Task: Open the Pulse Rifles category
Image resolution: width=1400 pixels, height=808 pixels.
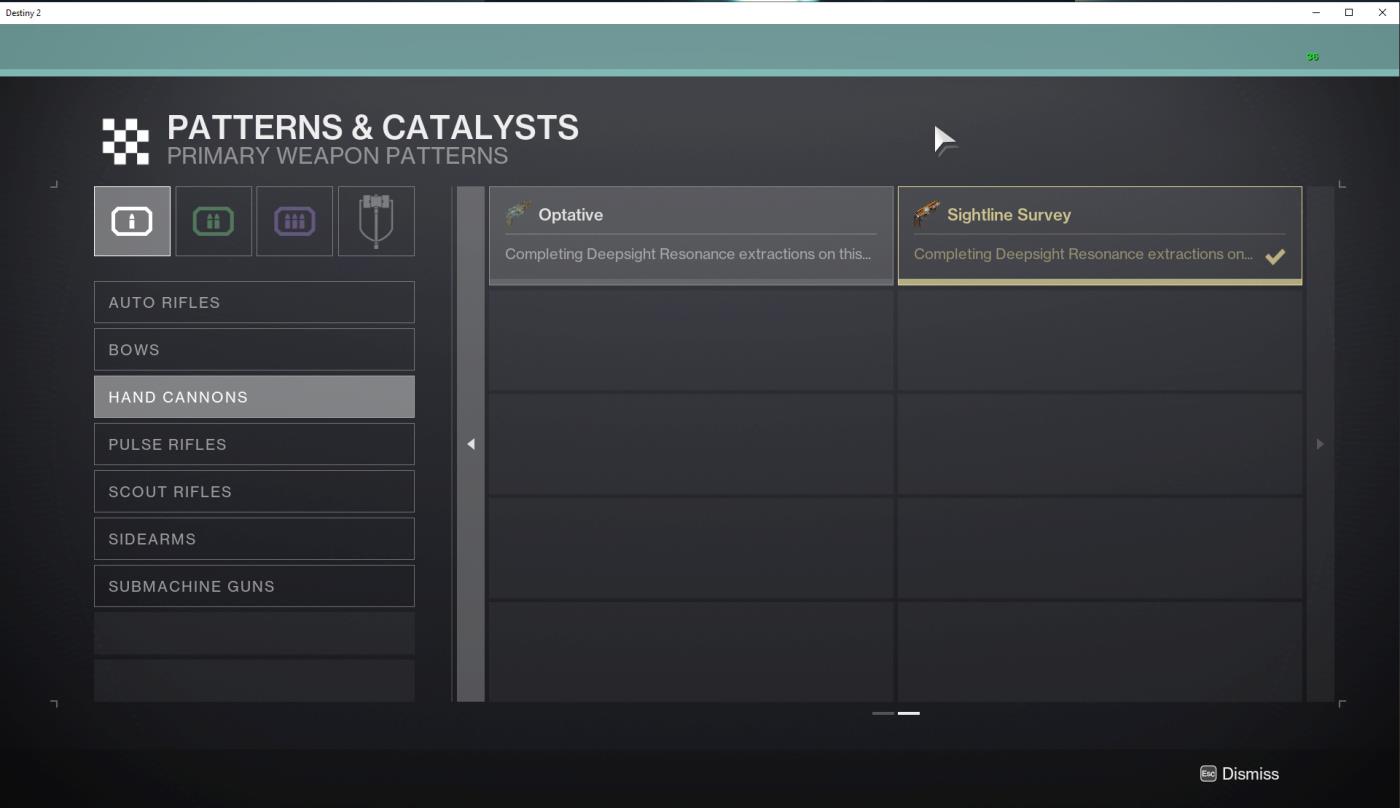Action: [x=254, y=444]
